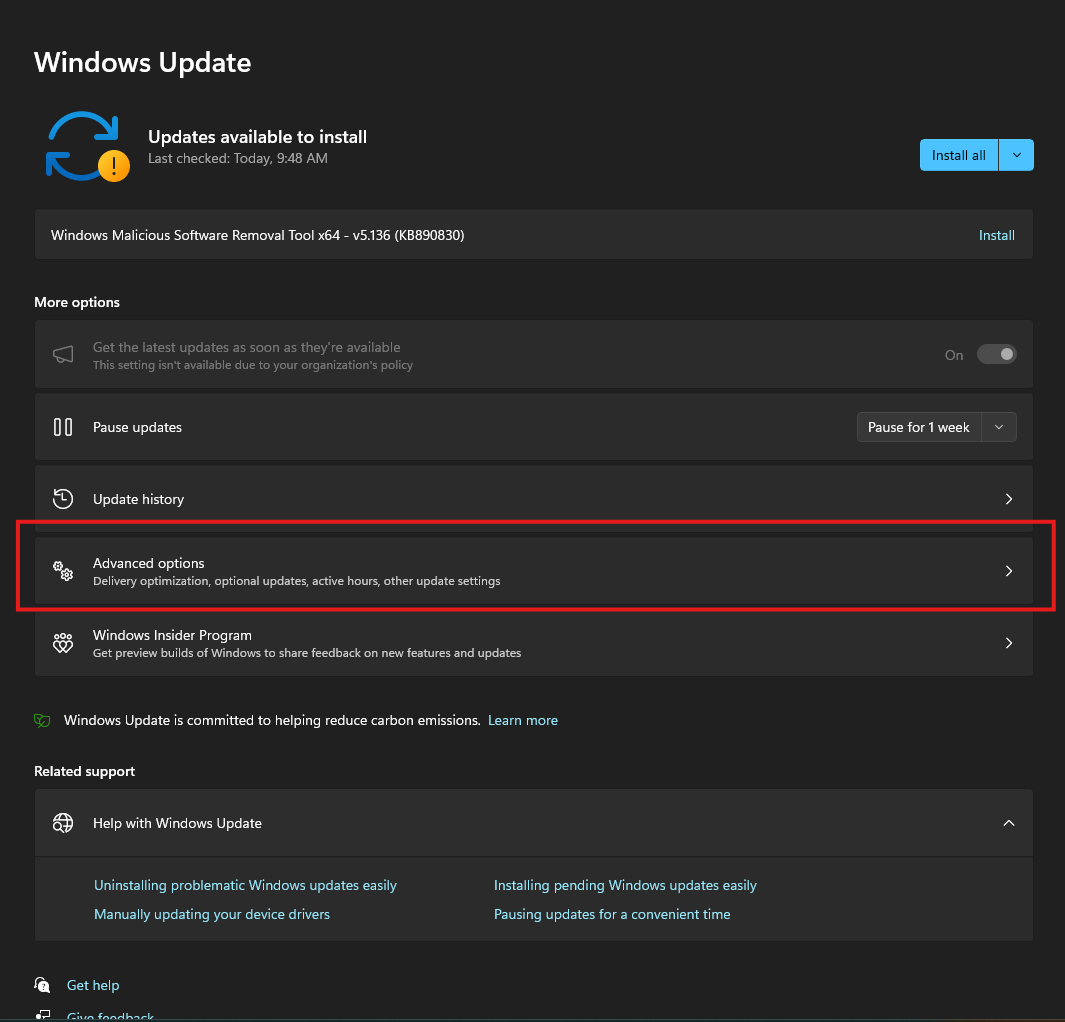Click the clock icon beside Update history

pos(63,499)
